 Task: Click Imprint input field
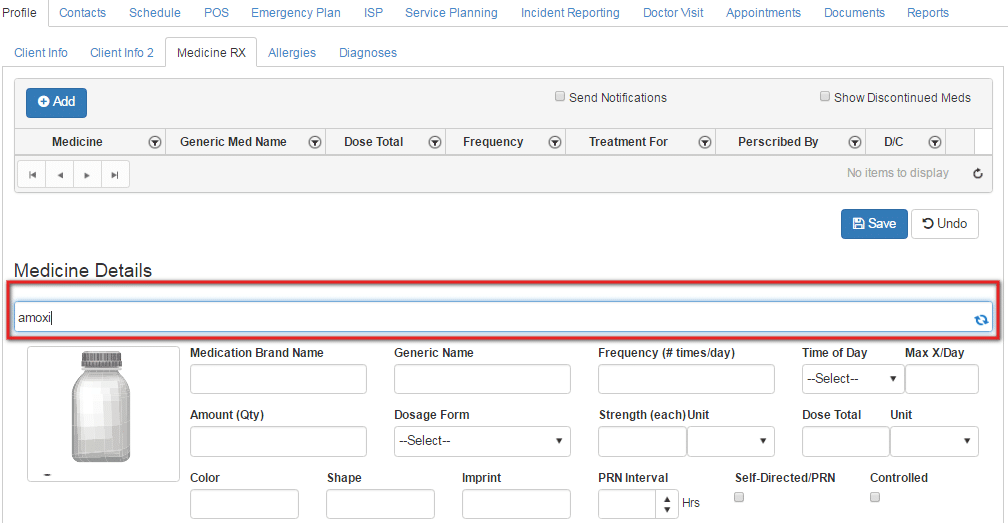point(516,504)
